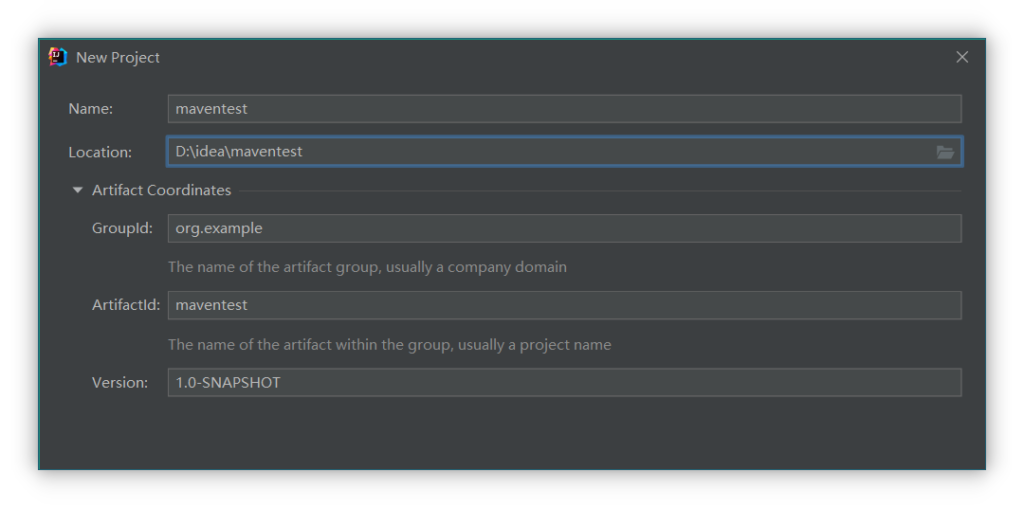
Task: Click the IntelliJ IDEA logo icon
Action: click(x=58, y=57)
